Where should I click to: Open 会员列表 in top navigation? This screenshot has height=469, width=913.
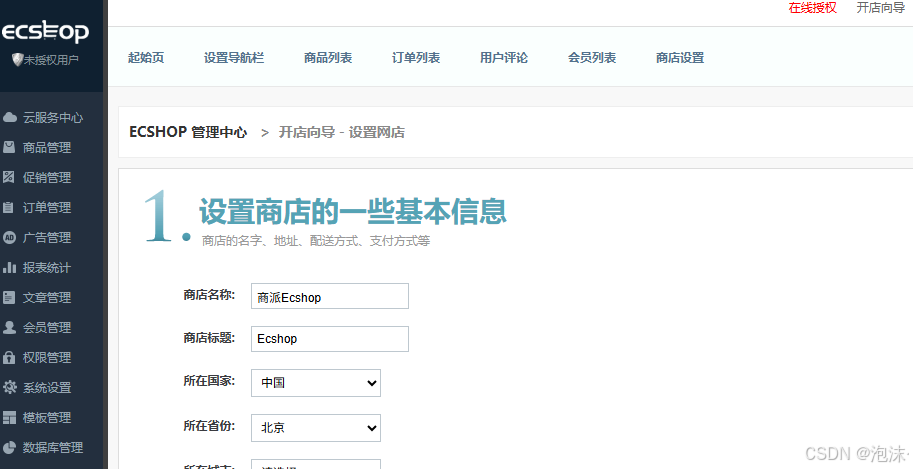click(592, 58)
